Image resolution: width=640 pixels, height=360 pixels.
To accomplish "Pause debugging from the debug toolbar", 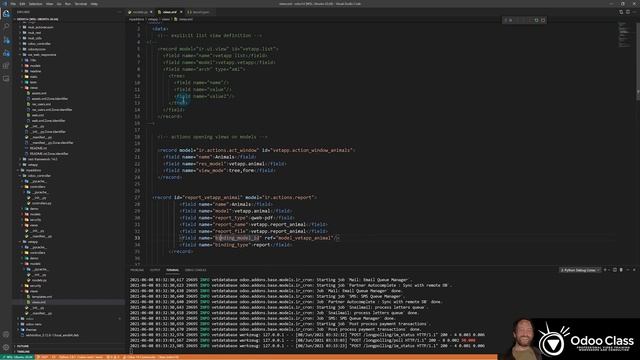I will tap(511, 20).
